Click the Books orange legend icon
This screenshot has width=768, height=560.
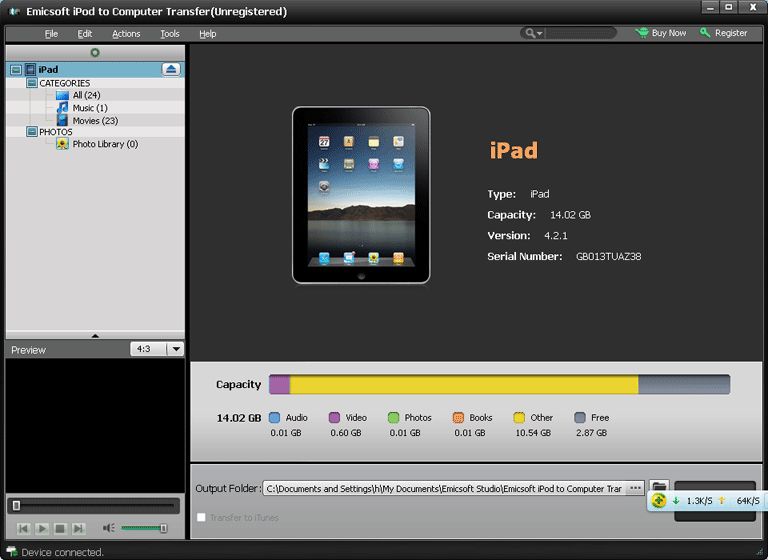pos(458,417)
